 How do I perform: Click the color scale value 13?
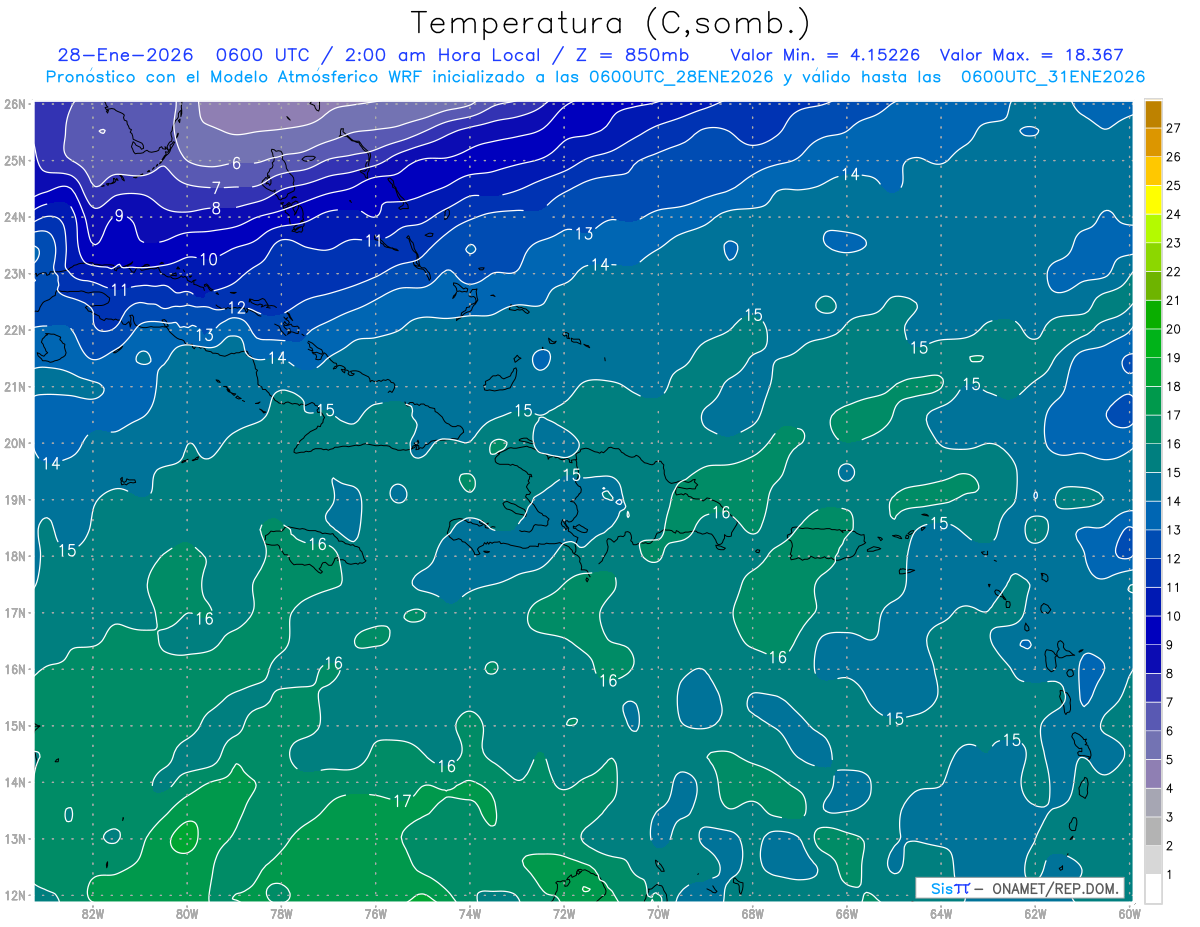click(1173, 530)
